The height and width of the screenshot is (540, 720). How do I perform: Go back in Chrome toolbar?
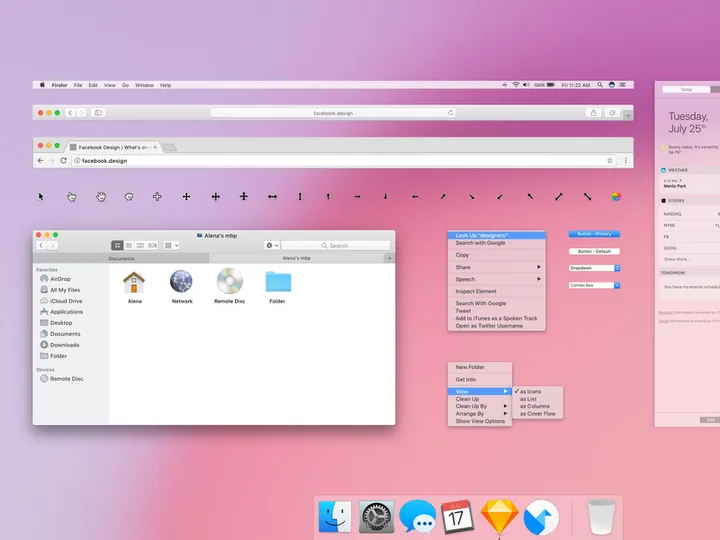[x=40, y=161]
